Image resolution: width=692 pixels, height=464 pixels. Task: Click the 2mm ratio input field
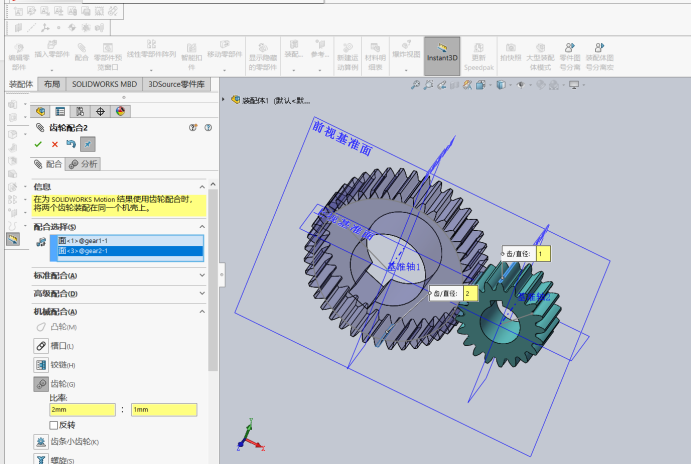click(x=83, y=410)
